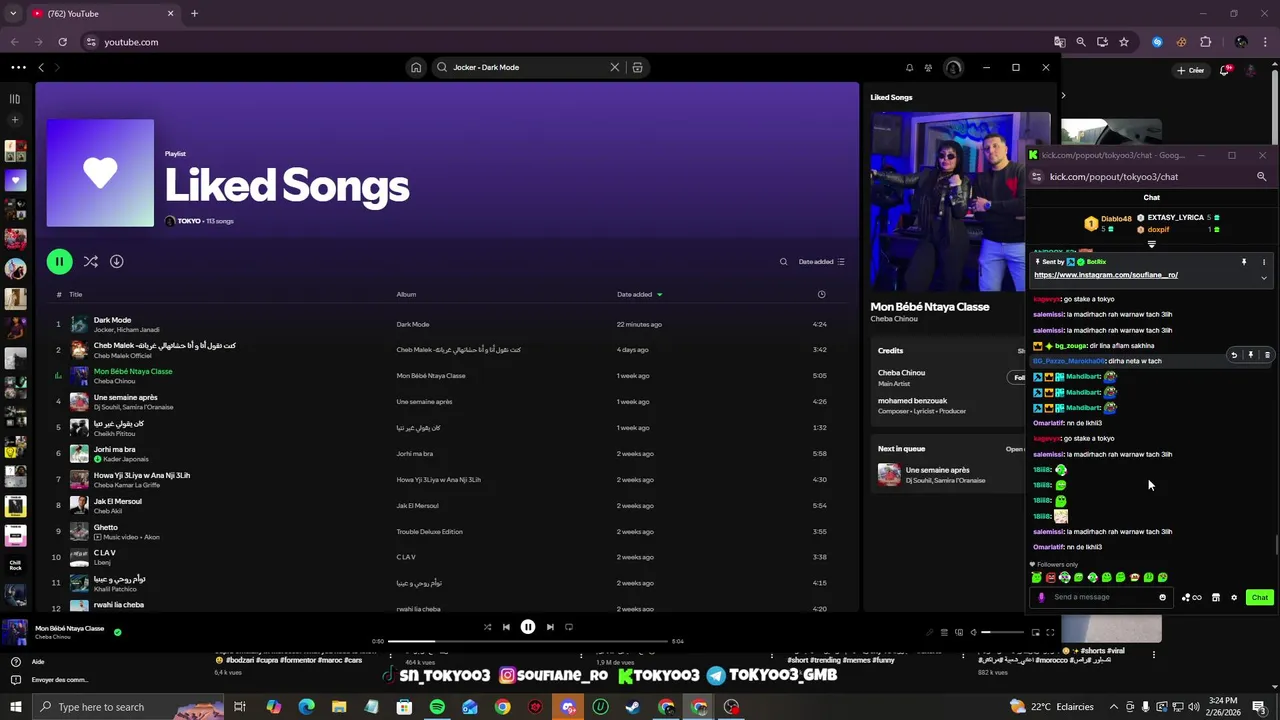The height and width of the screenshot is (720, 1280).
Task: Click YouTube Créer button
Action: (1190, 70)
